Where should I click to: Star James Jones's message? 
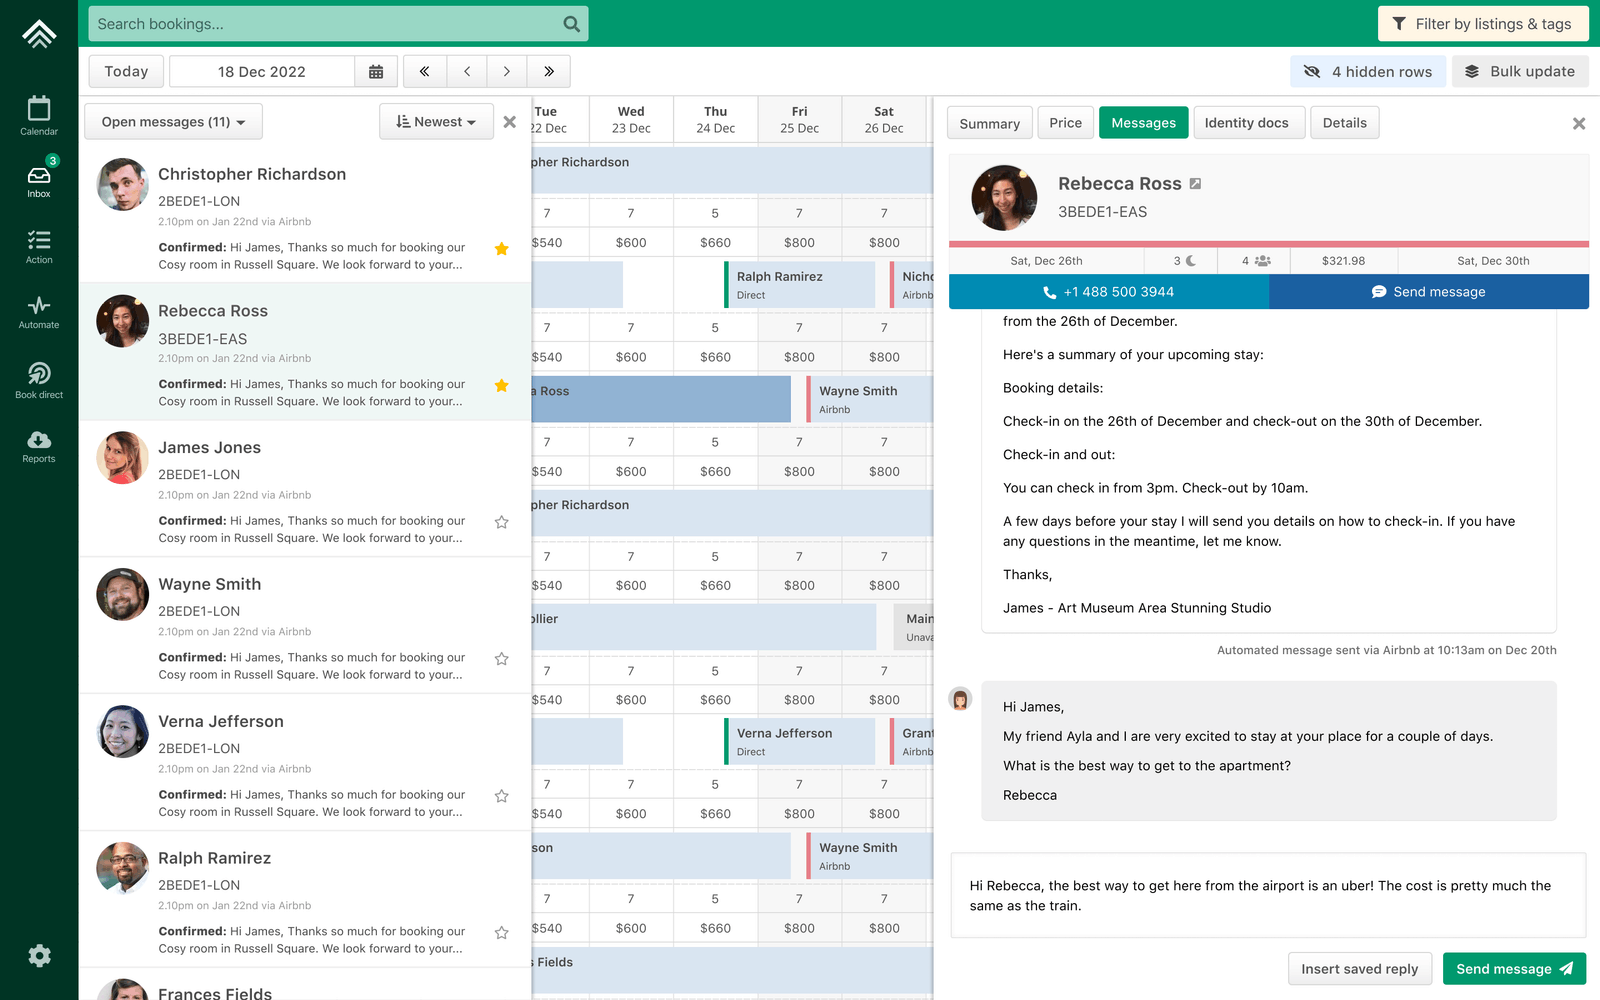click(502, 522)
